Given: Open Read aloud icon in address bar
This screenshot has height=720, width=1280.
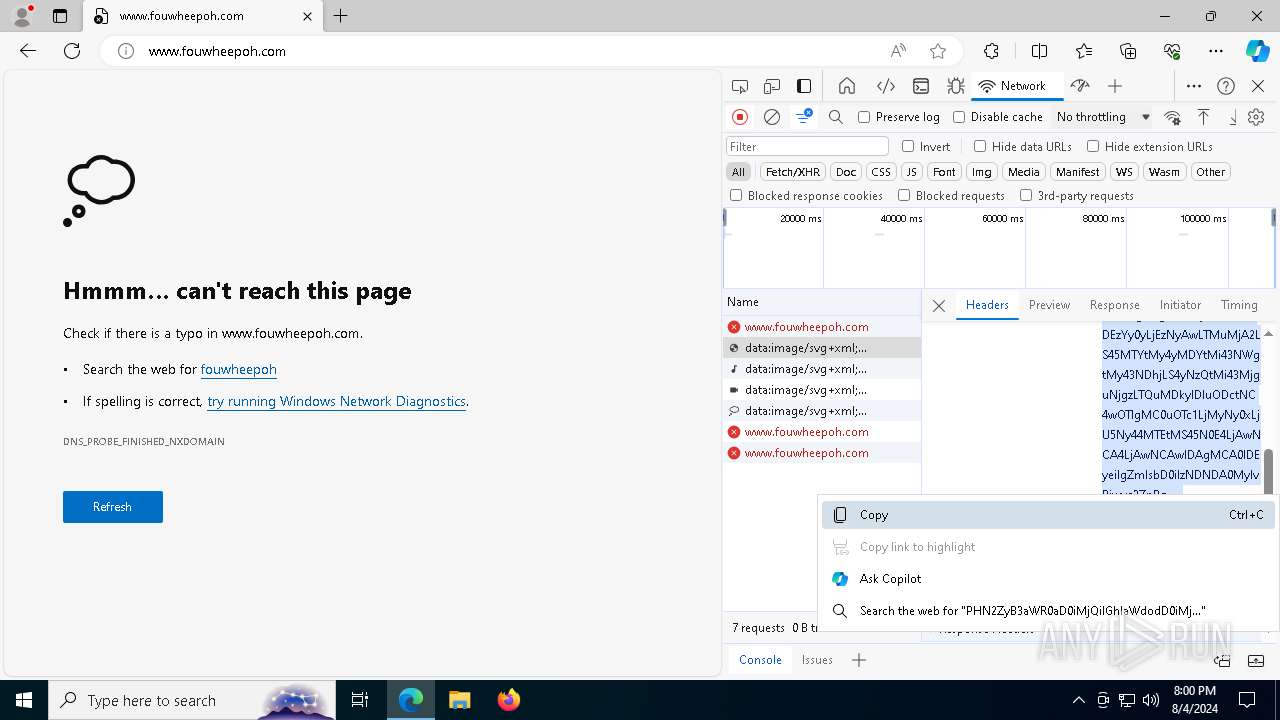Looking at the screenshot, I should pyautogui.click(x=898, y=51).
